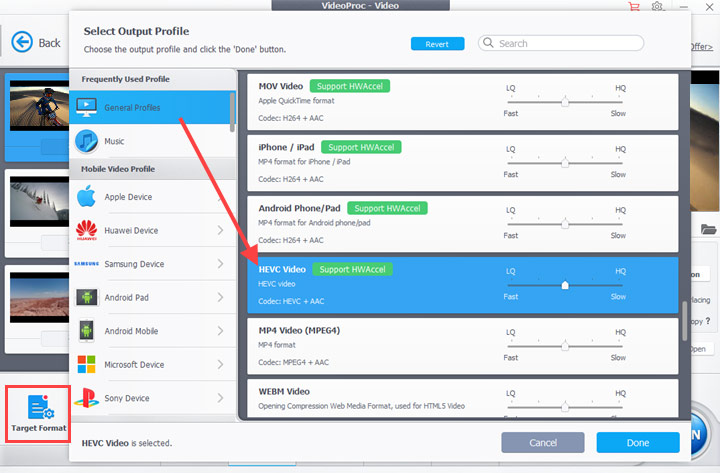
Task: Click Support HWAccel badge on HEVC Video
Action: point(353,269)
